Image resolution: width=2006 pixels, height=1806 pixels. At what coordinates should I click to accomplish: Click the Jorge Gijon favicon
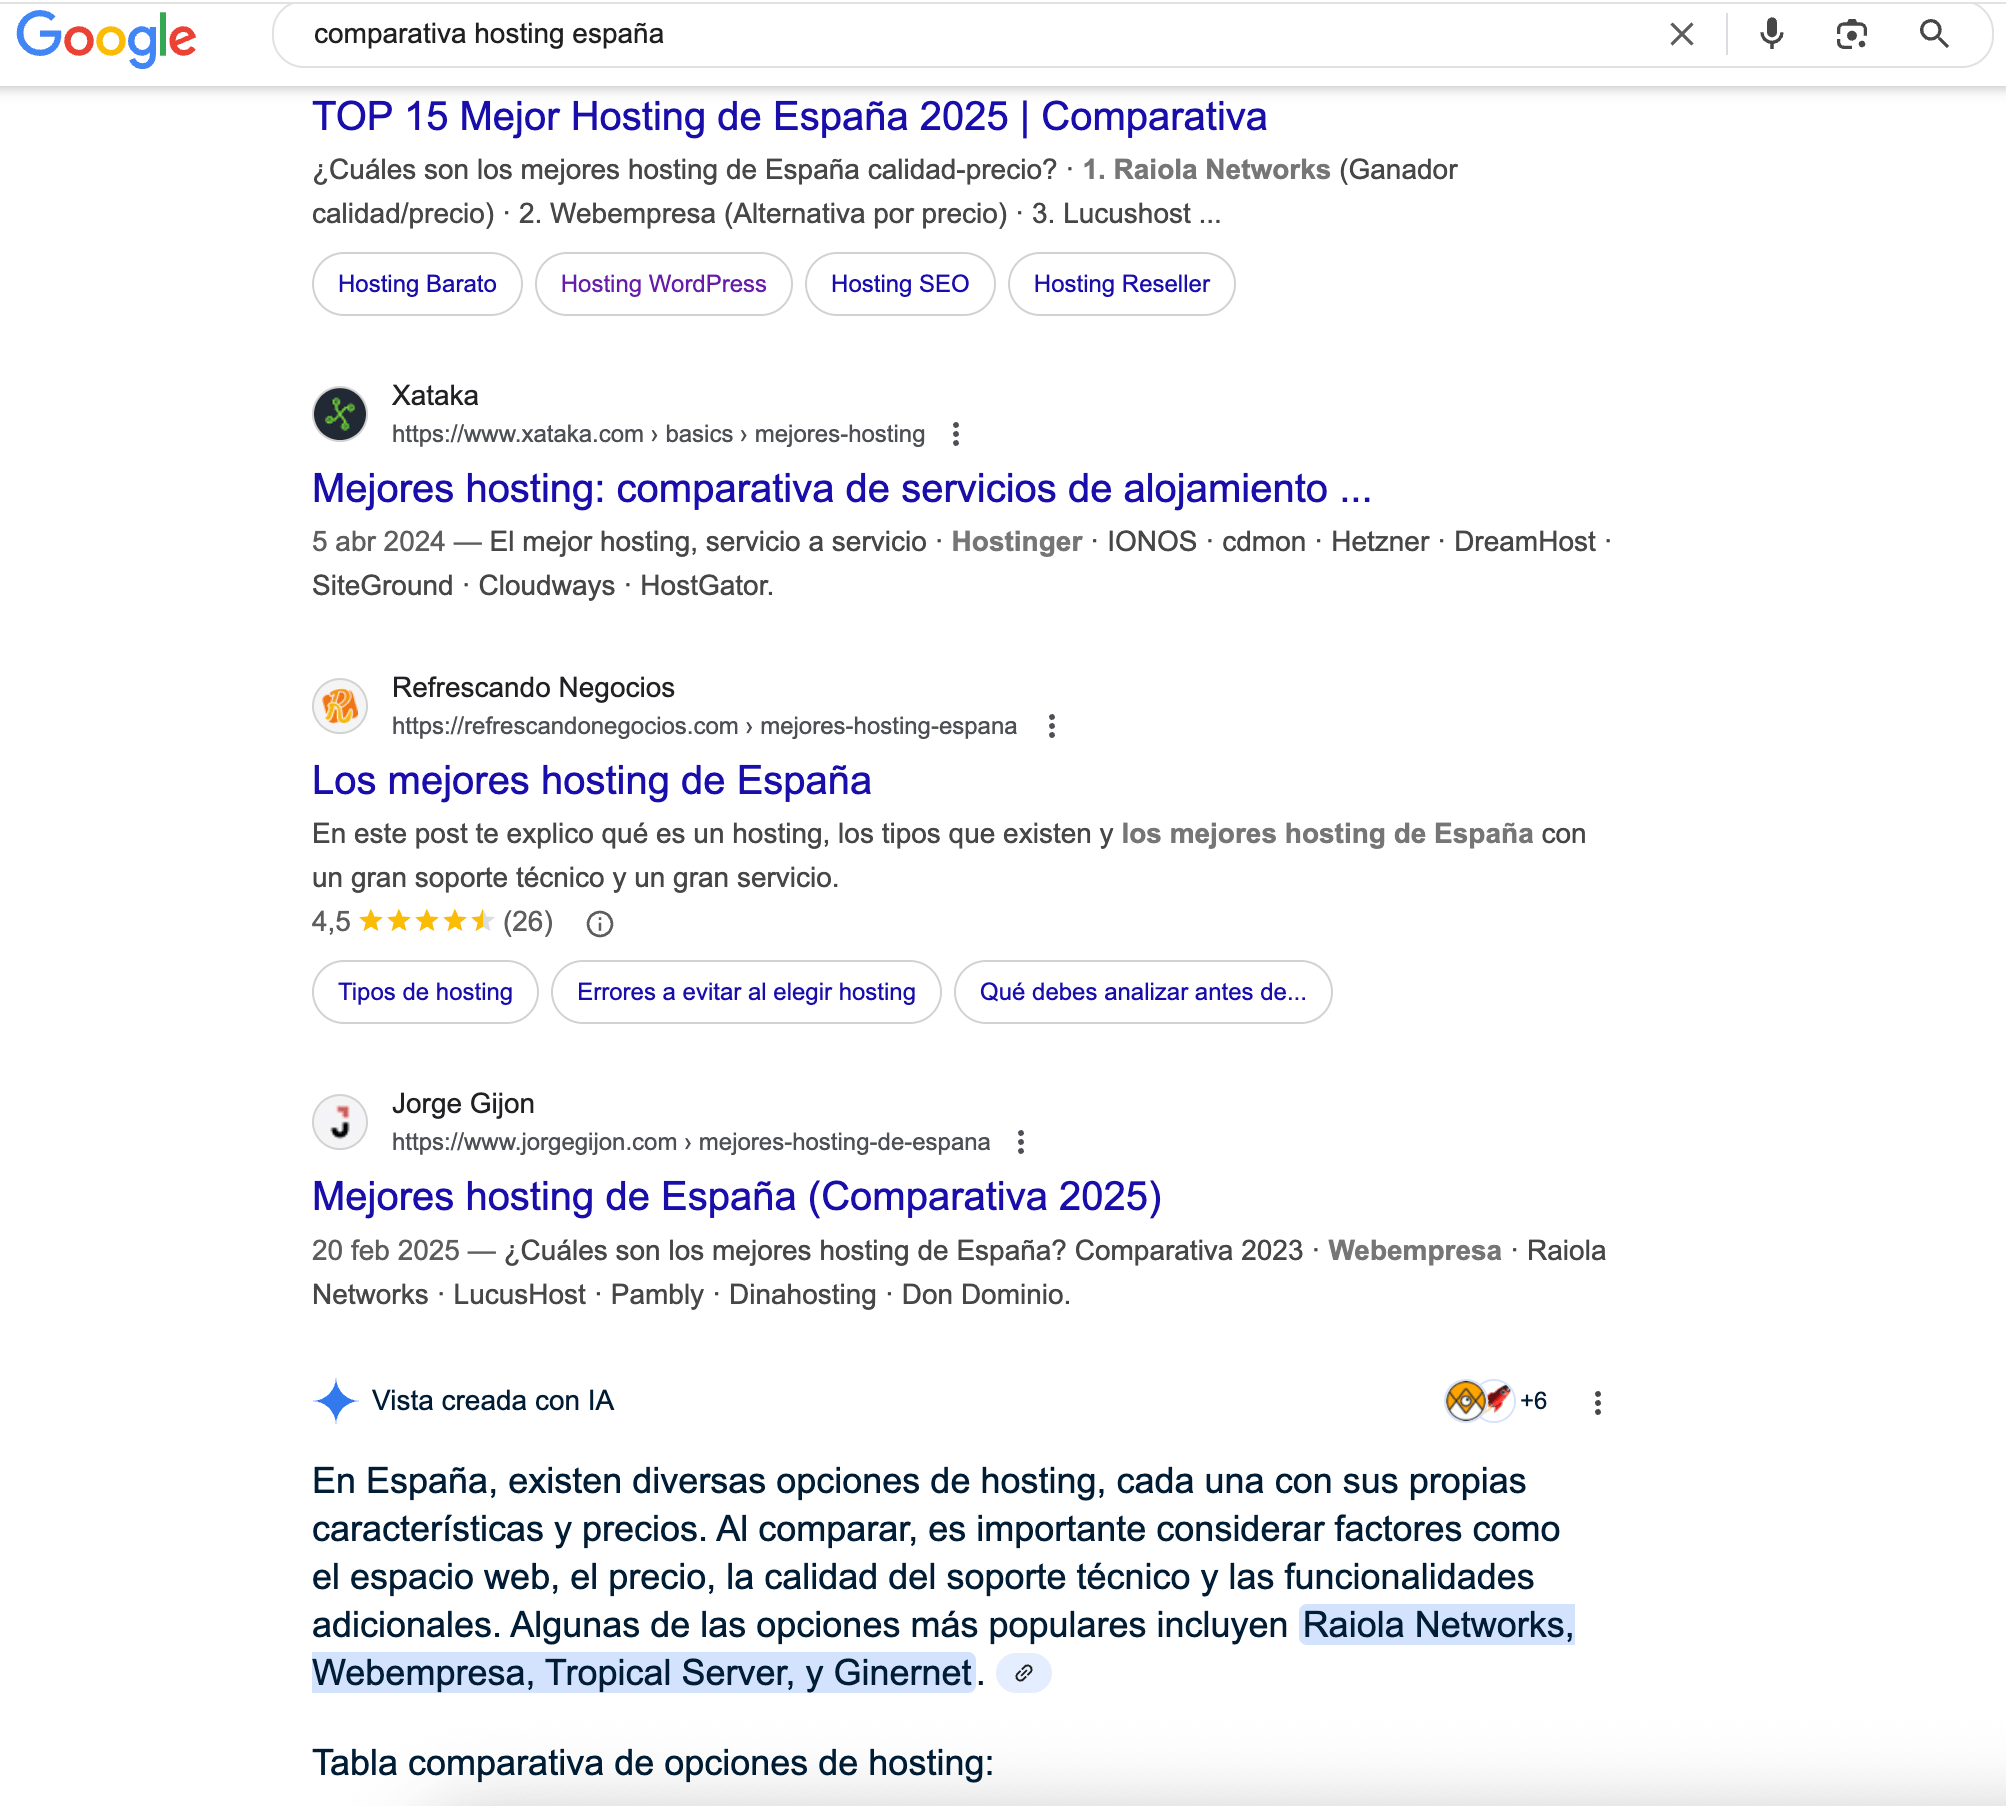point(340,1122)
